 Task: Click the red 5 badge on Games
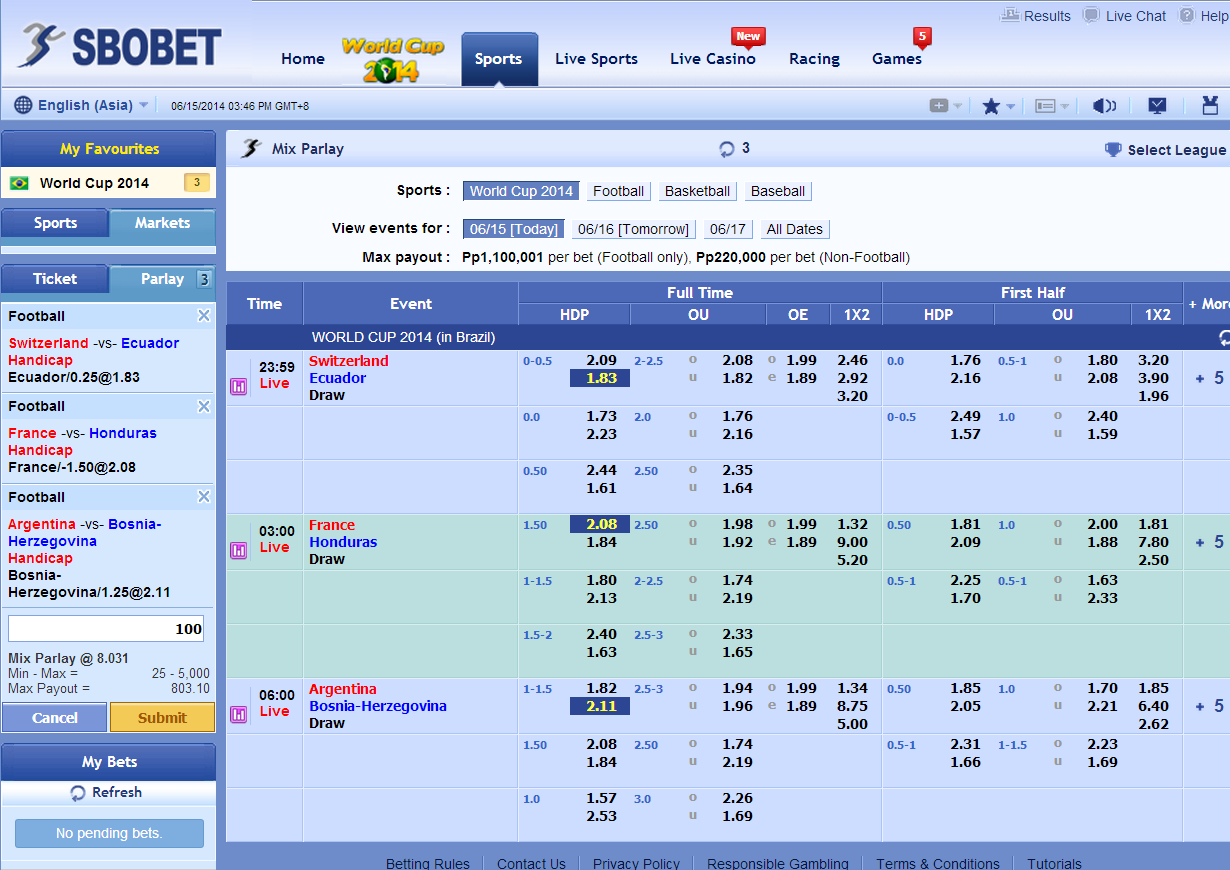(922, 37)
